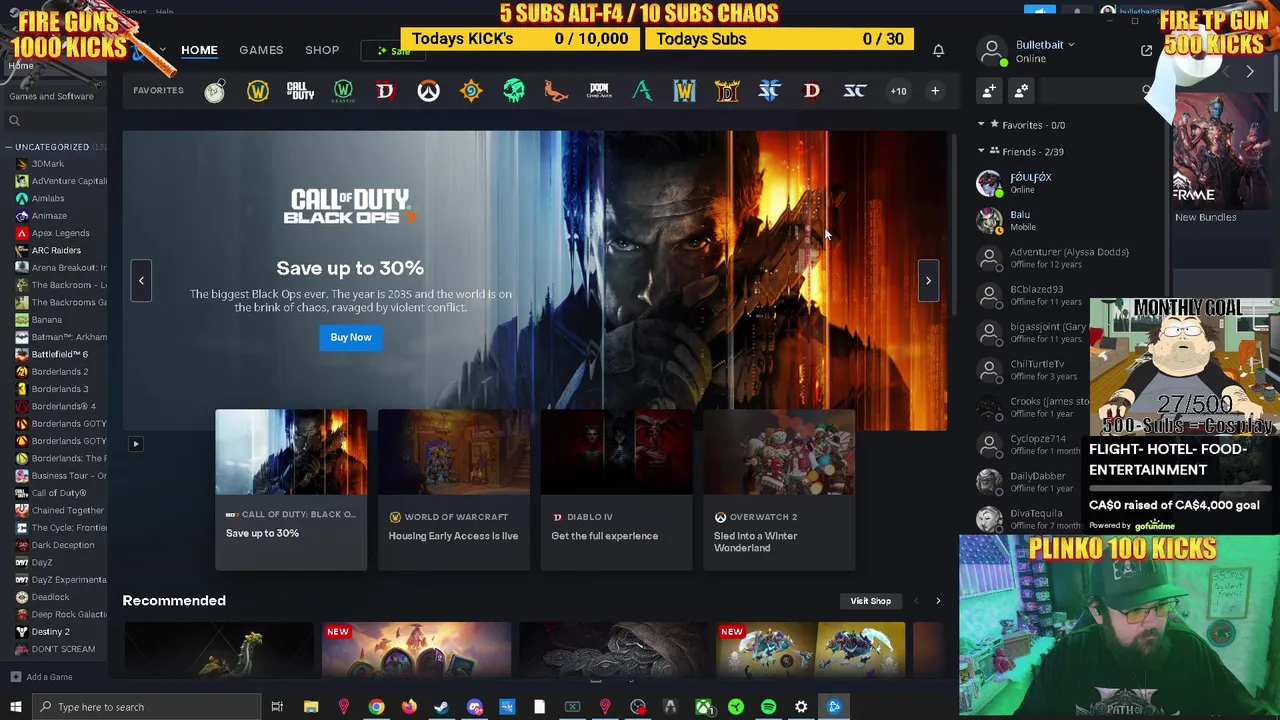Image resolution: width=1280 pixels, height=720 pixels.
Task: Click Add a Game
Action: (x=40, y=677)
